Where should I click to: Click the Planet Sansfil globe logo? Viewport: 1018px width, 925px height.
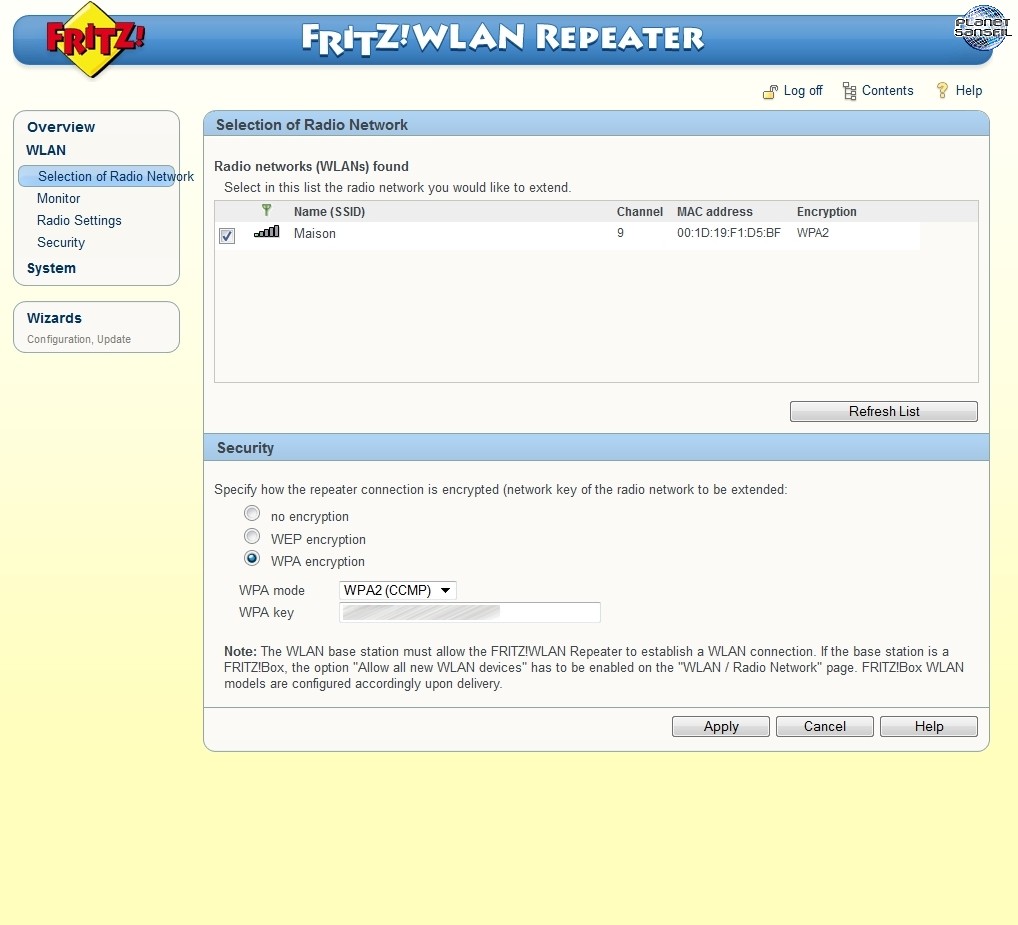click(x=982, y=28)
